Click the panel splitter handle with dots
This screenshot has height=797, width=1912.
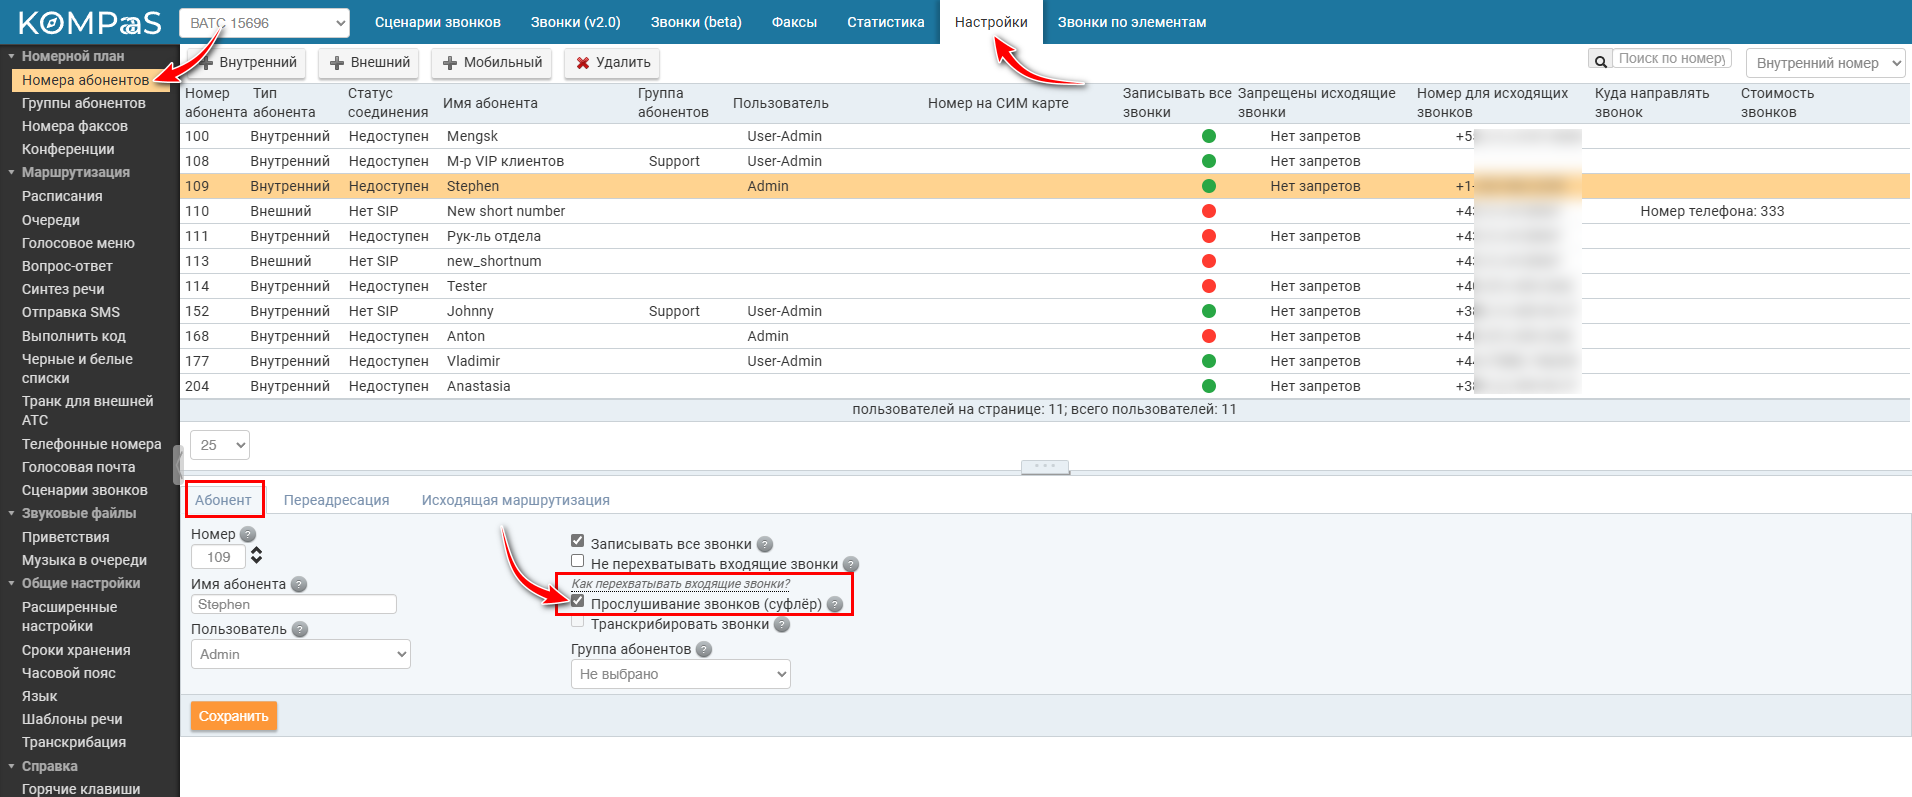(1045, 467)
